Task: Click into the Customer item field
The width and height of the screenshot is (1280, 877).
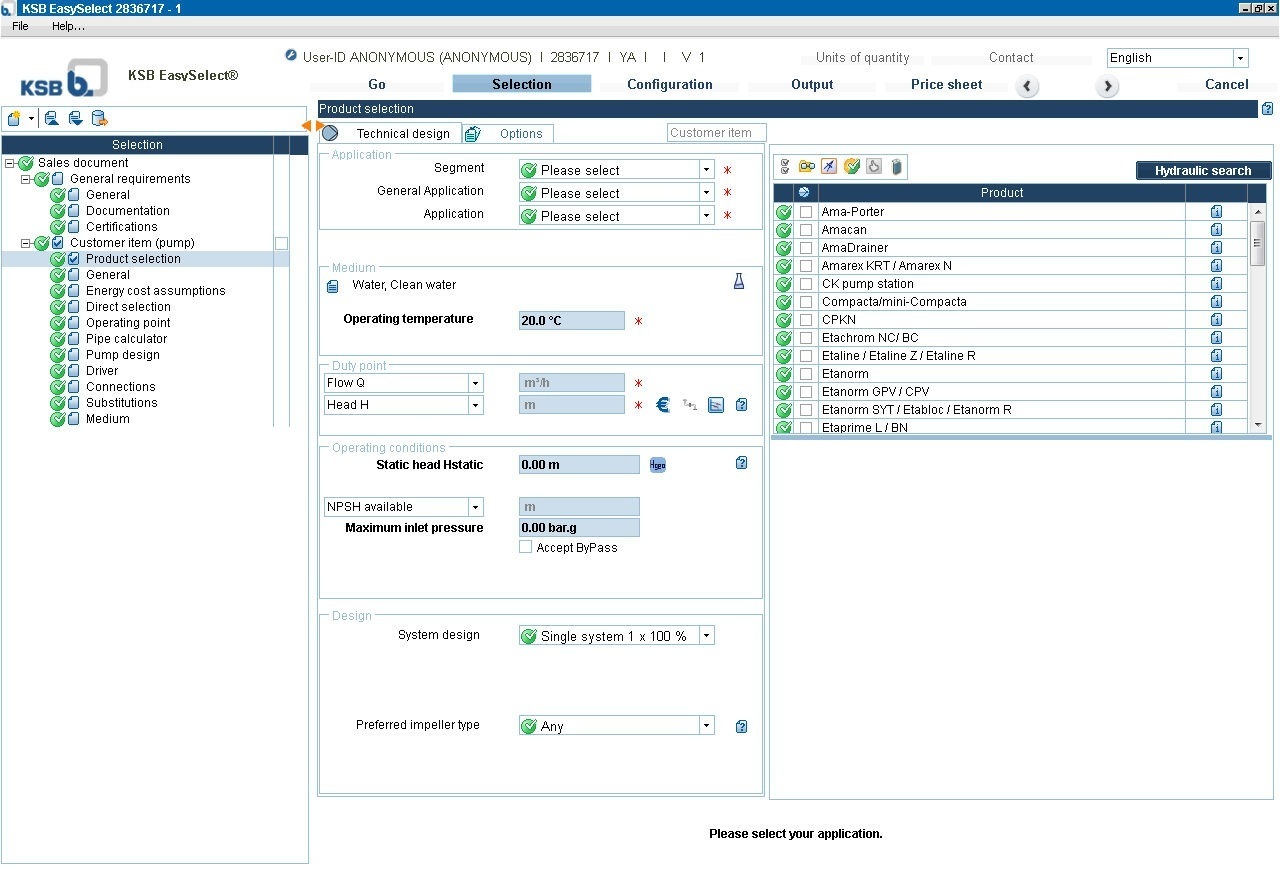Action: pos(716,132)
